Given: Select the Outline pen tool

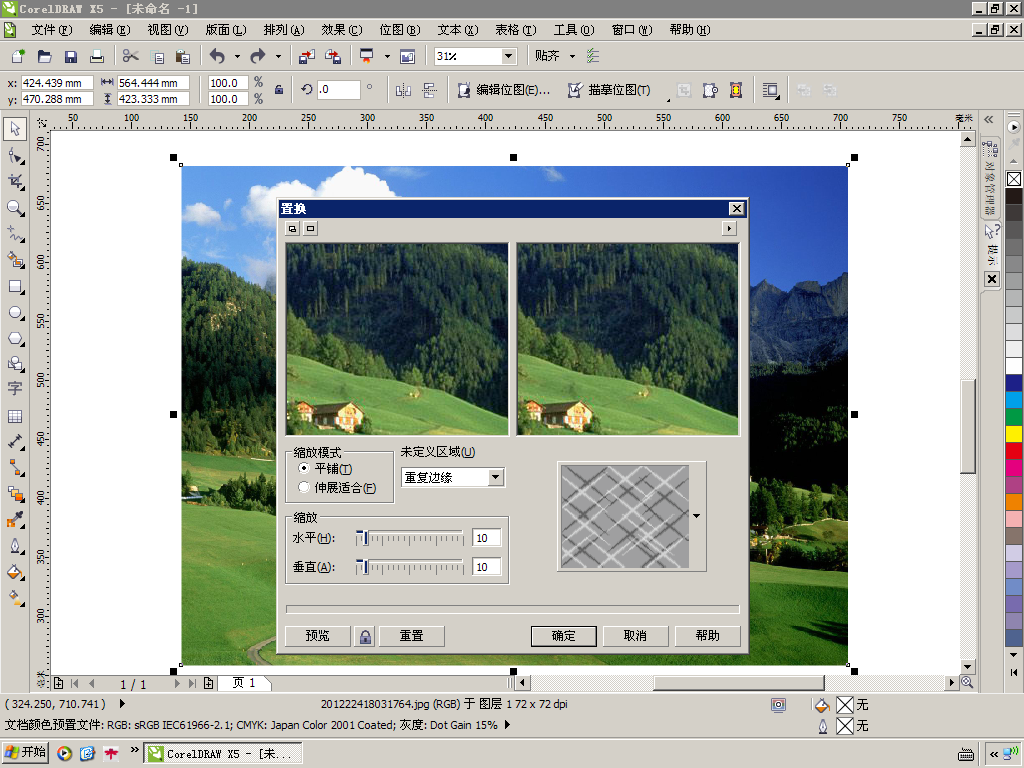Looking at the screenshot, I should pyautogui.click(x=15, y=546).
